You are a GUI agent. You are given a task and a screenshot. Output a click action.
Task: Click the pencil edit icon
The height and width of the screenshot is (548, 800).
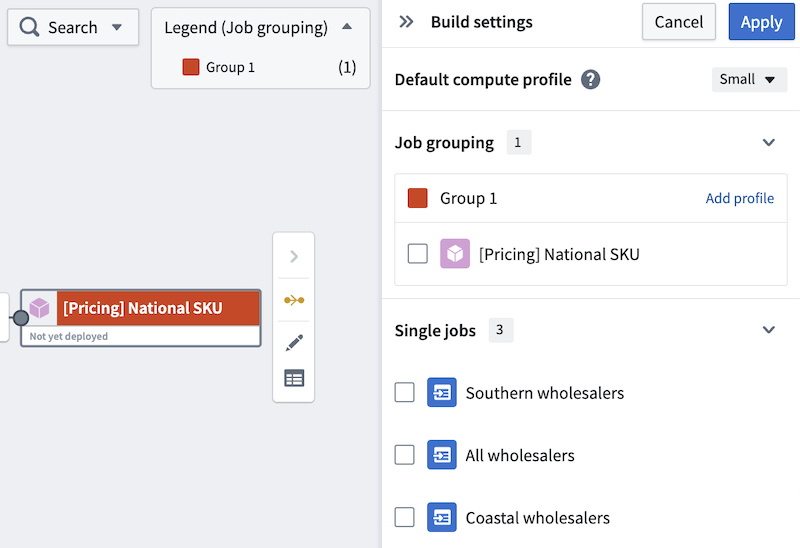294,342
